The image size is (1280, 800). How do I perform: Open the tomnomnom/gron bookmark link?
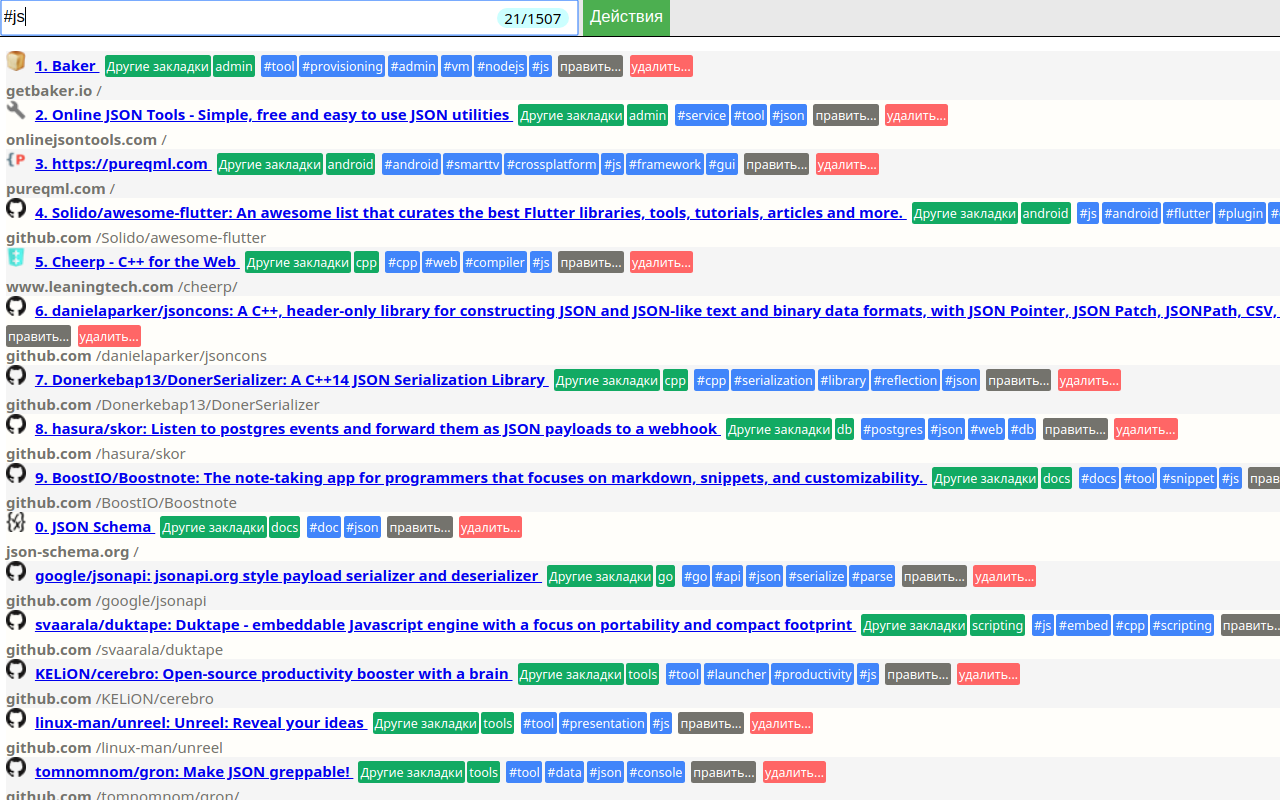[194, 772]
